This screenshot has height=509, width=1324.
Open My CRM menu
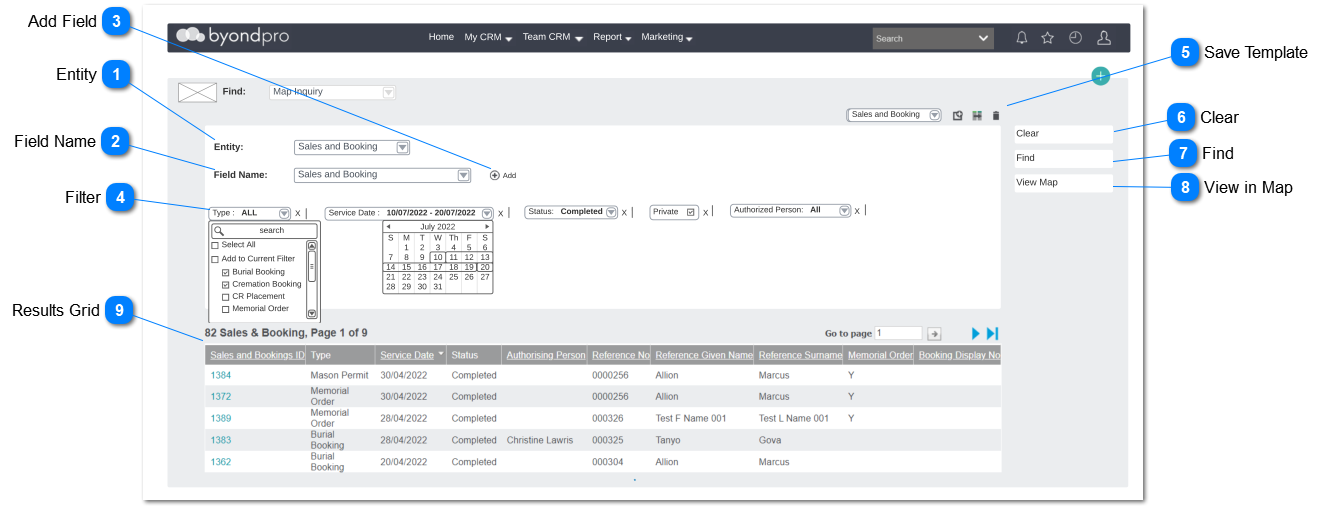pyautogui.click(x=488, y=37)
